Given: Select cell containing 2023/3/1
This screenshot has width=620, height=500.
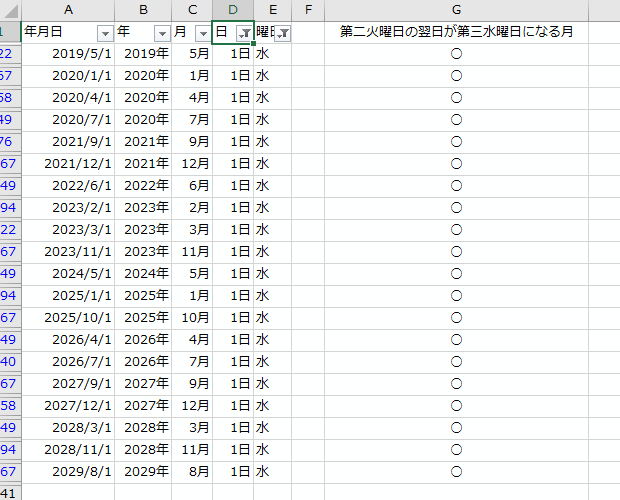Looking at the screenshot, I should click(x=68, y=230).
